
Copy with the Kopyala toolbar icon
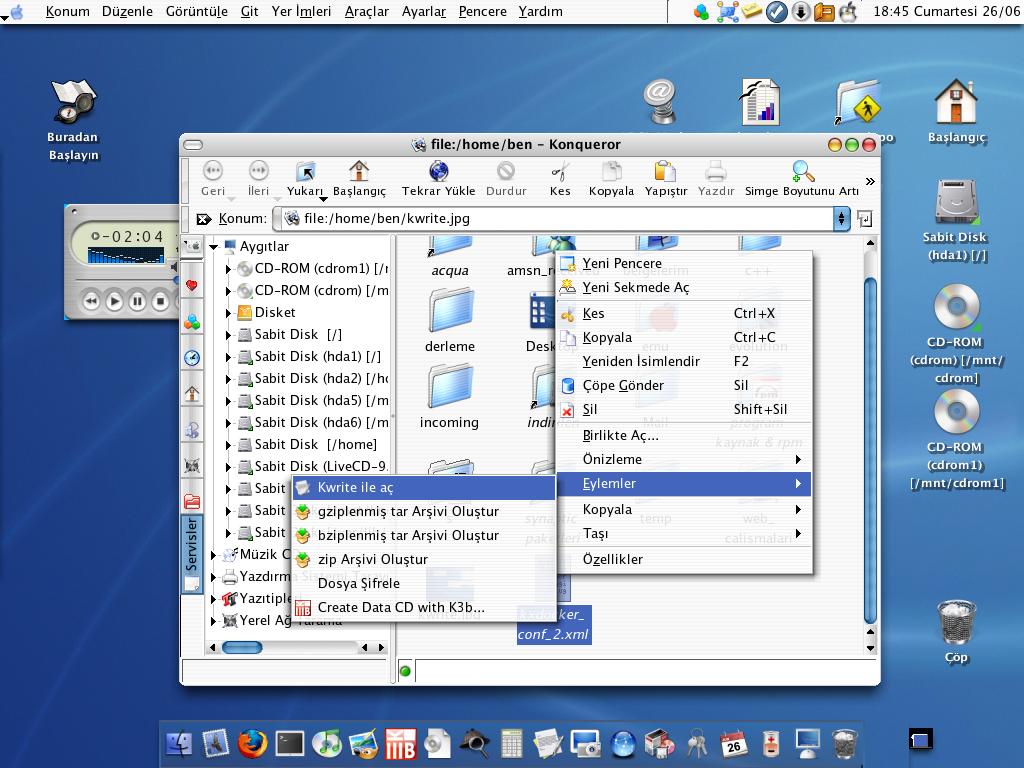point(611,172)
